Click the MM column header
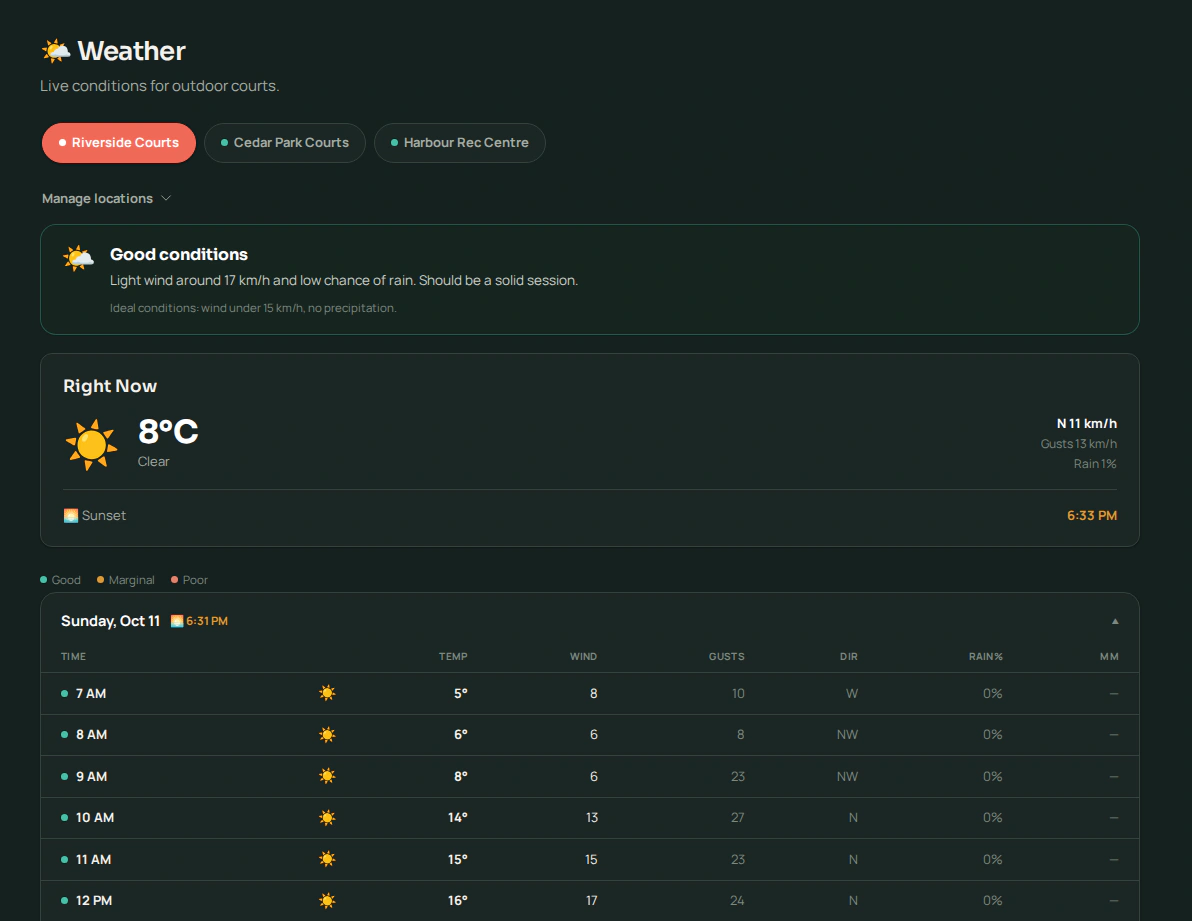The width and height of the screenshot is (1192, 921). [x=1109, y=657]
